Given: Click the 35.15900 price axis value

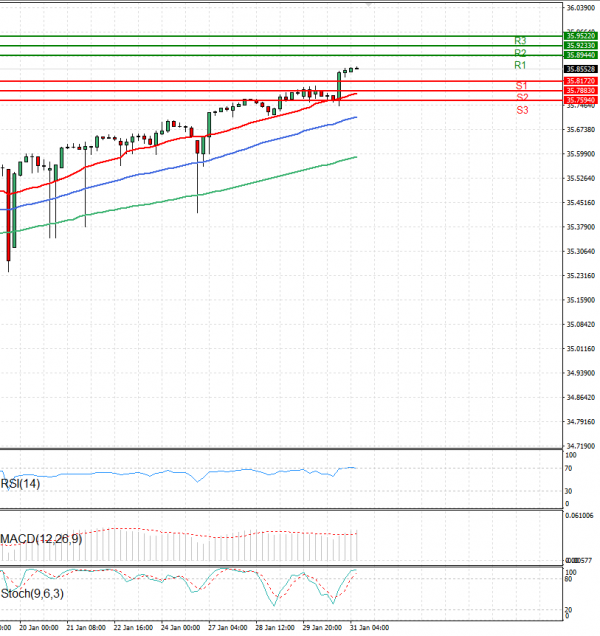Looking at the screenshot, I should pyautogui.click(x=581, y=300).
